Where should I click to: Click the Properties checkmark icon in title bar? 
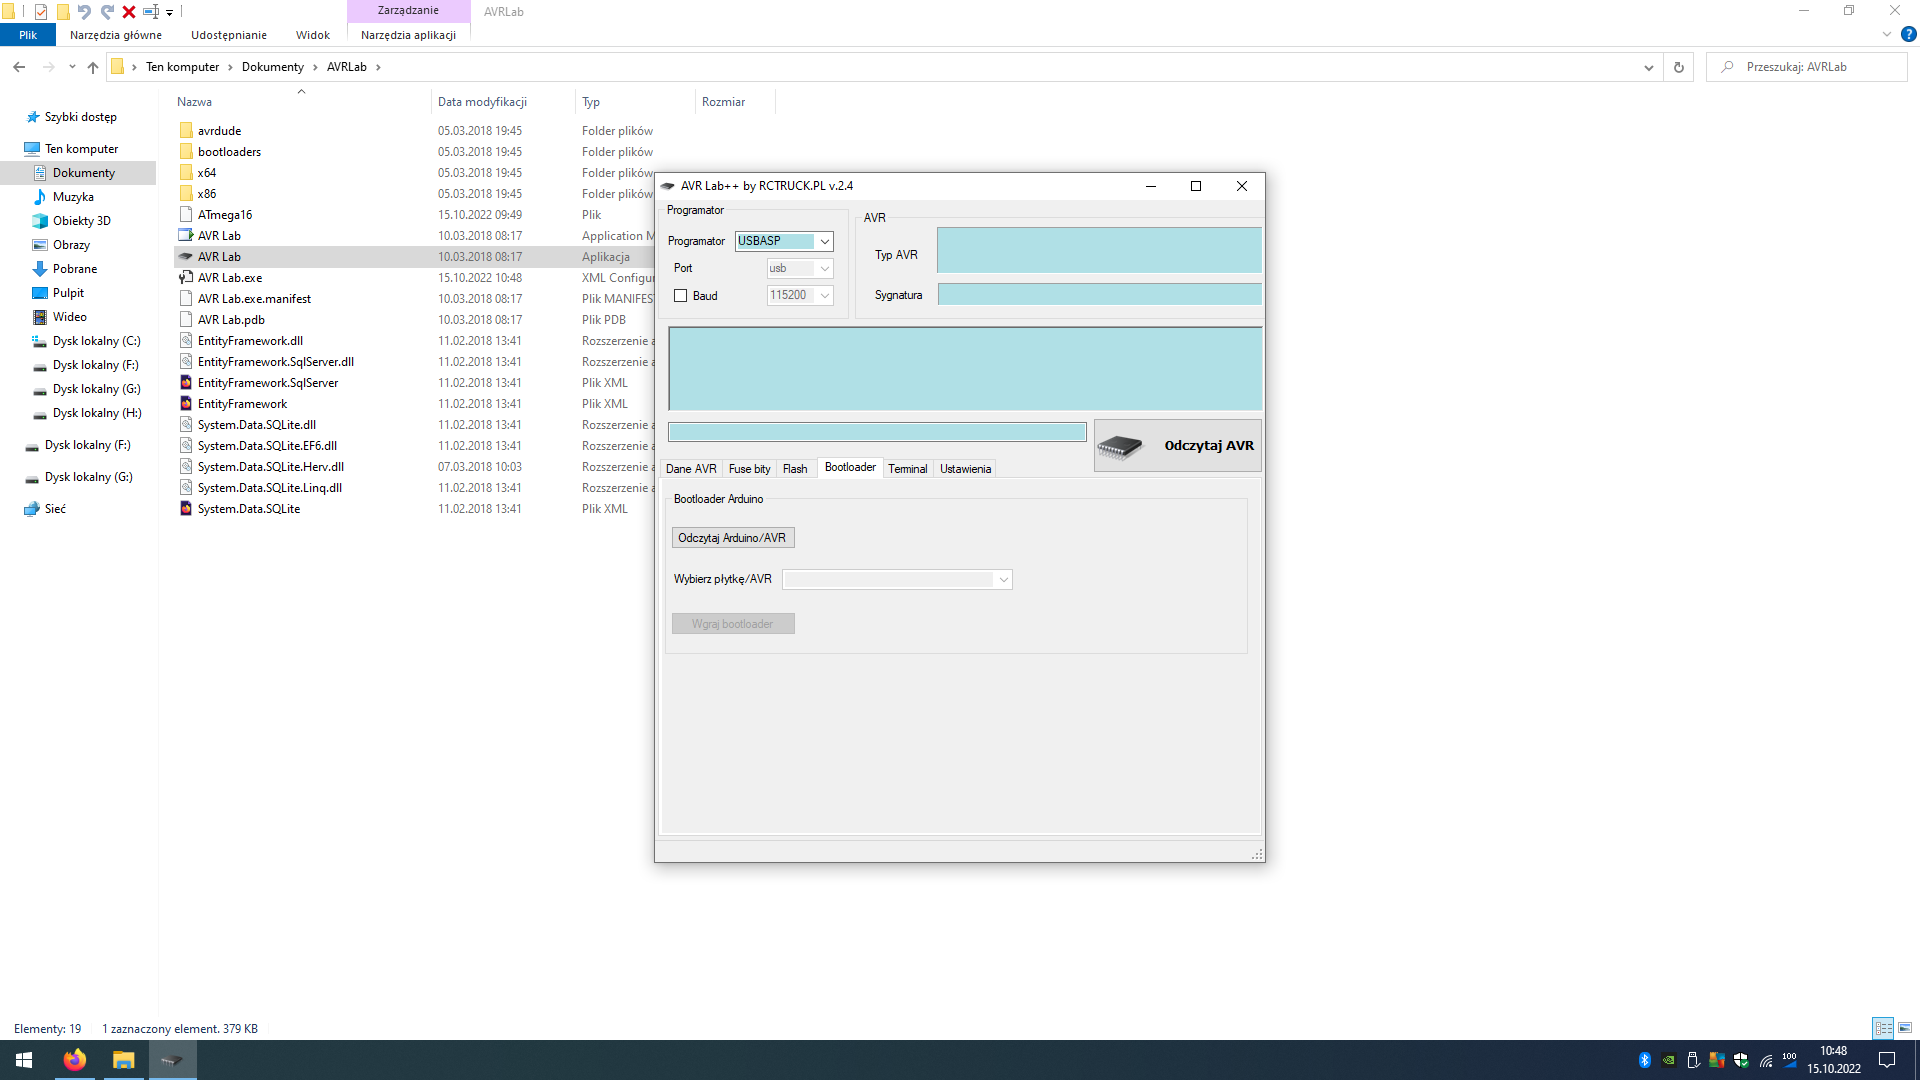(41, 12)
